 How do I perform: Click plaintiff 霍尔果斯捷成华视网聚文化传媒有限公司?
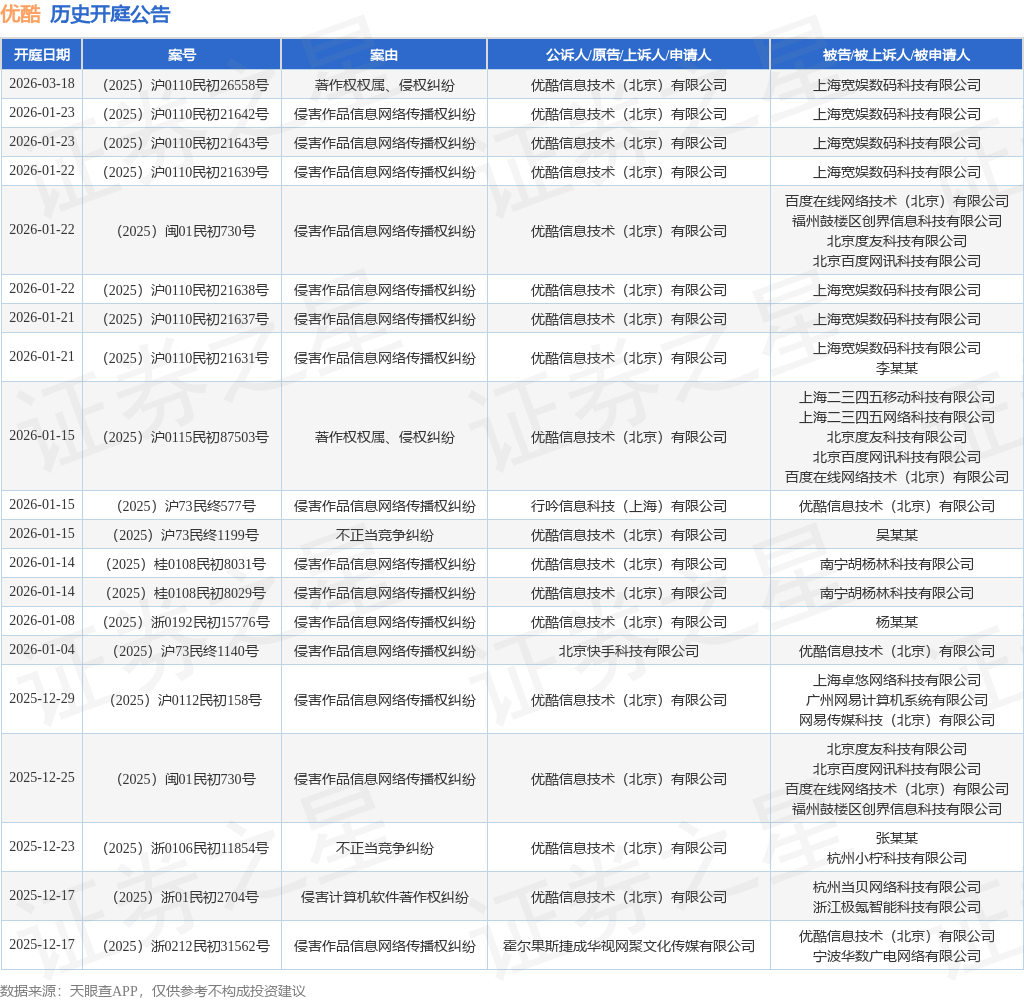[x=628, y=946]
